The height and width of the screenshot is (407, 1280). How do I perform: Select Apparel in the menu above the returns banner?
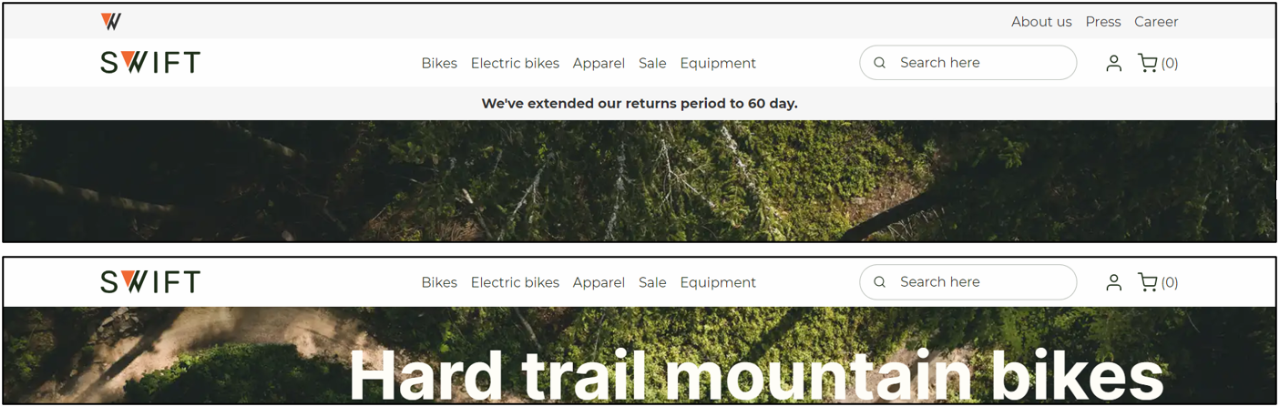[599, 63]
